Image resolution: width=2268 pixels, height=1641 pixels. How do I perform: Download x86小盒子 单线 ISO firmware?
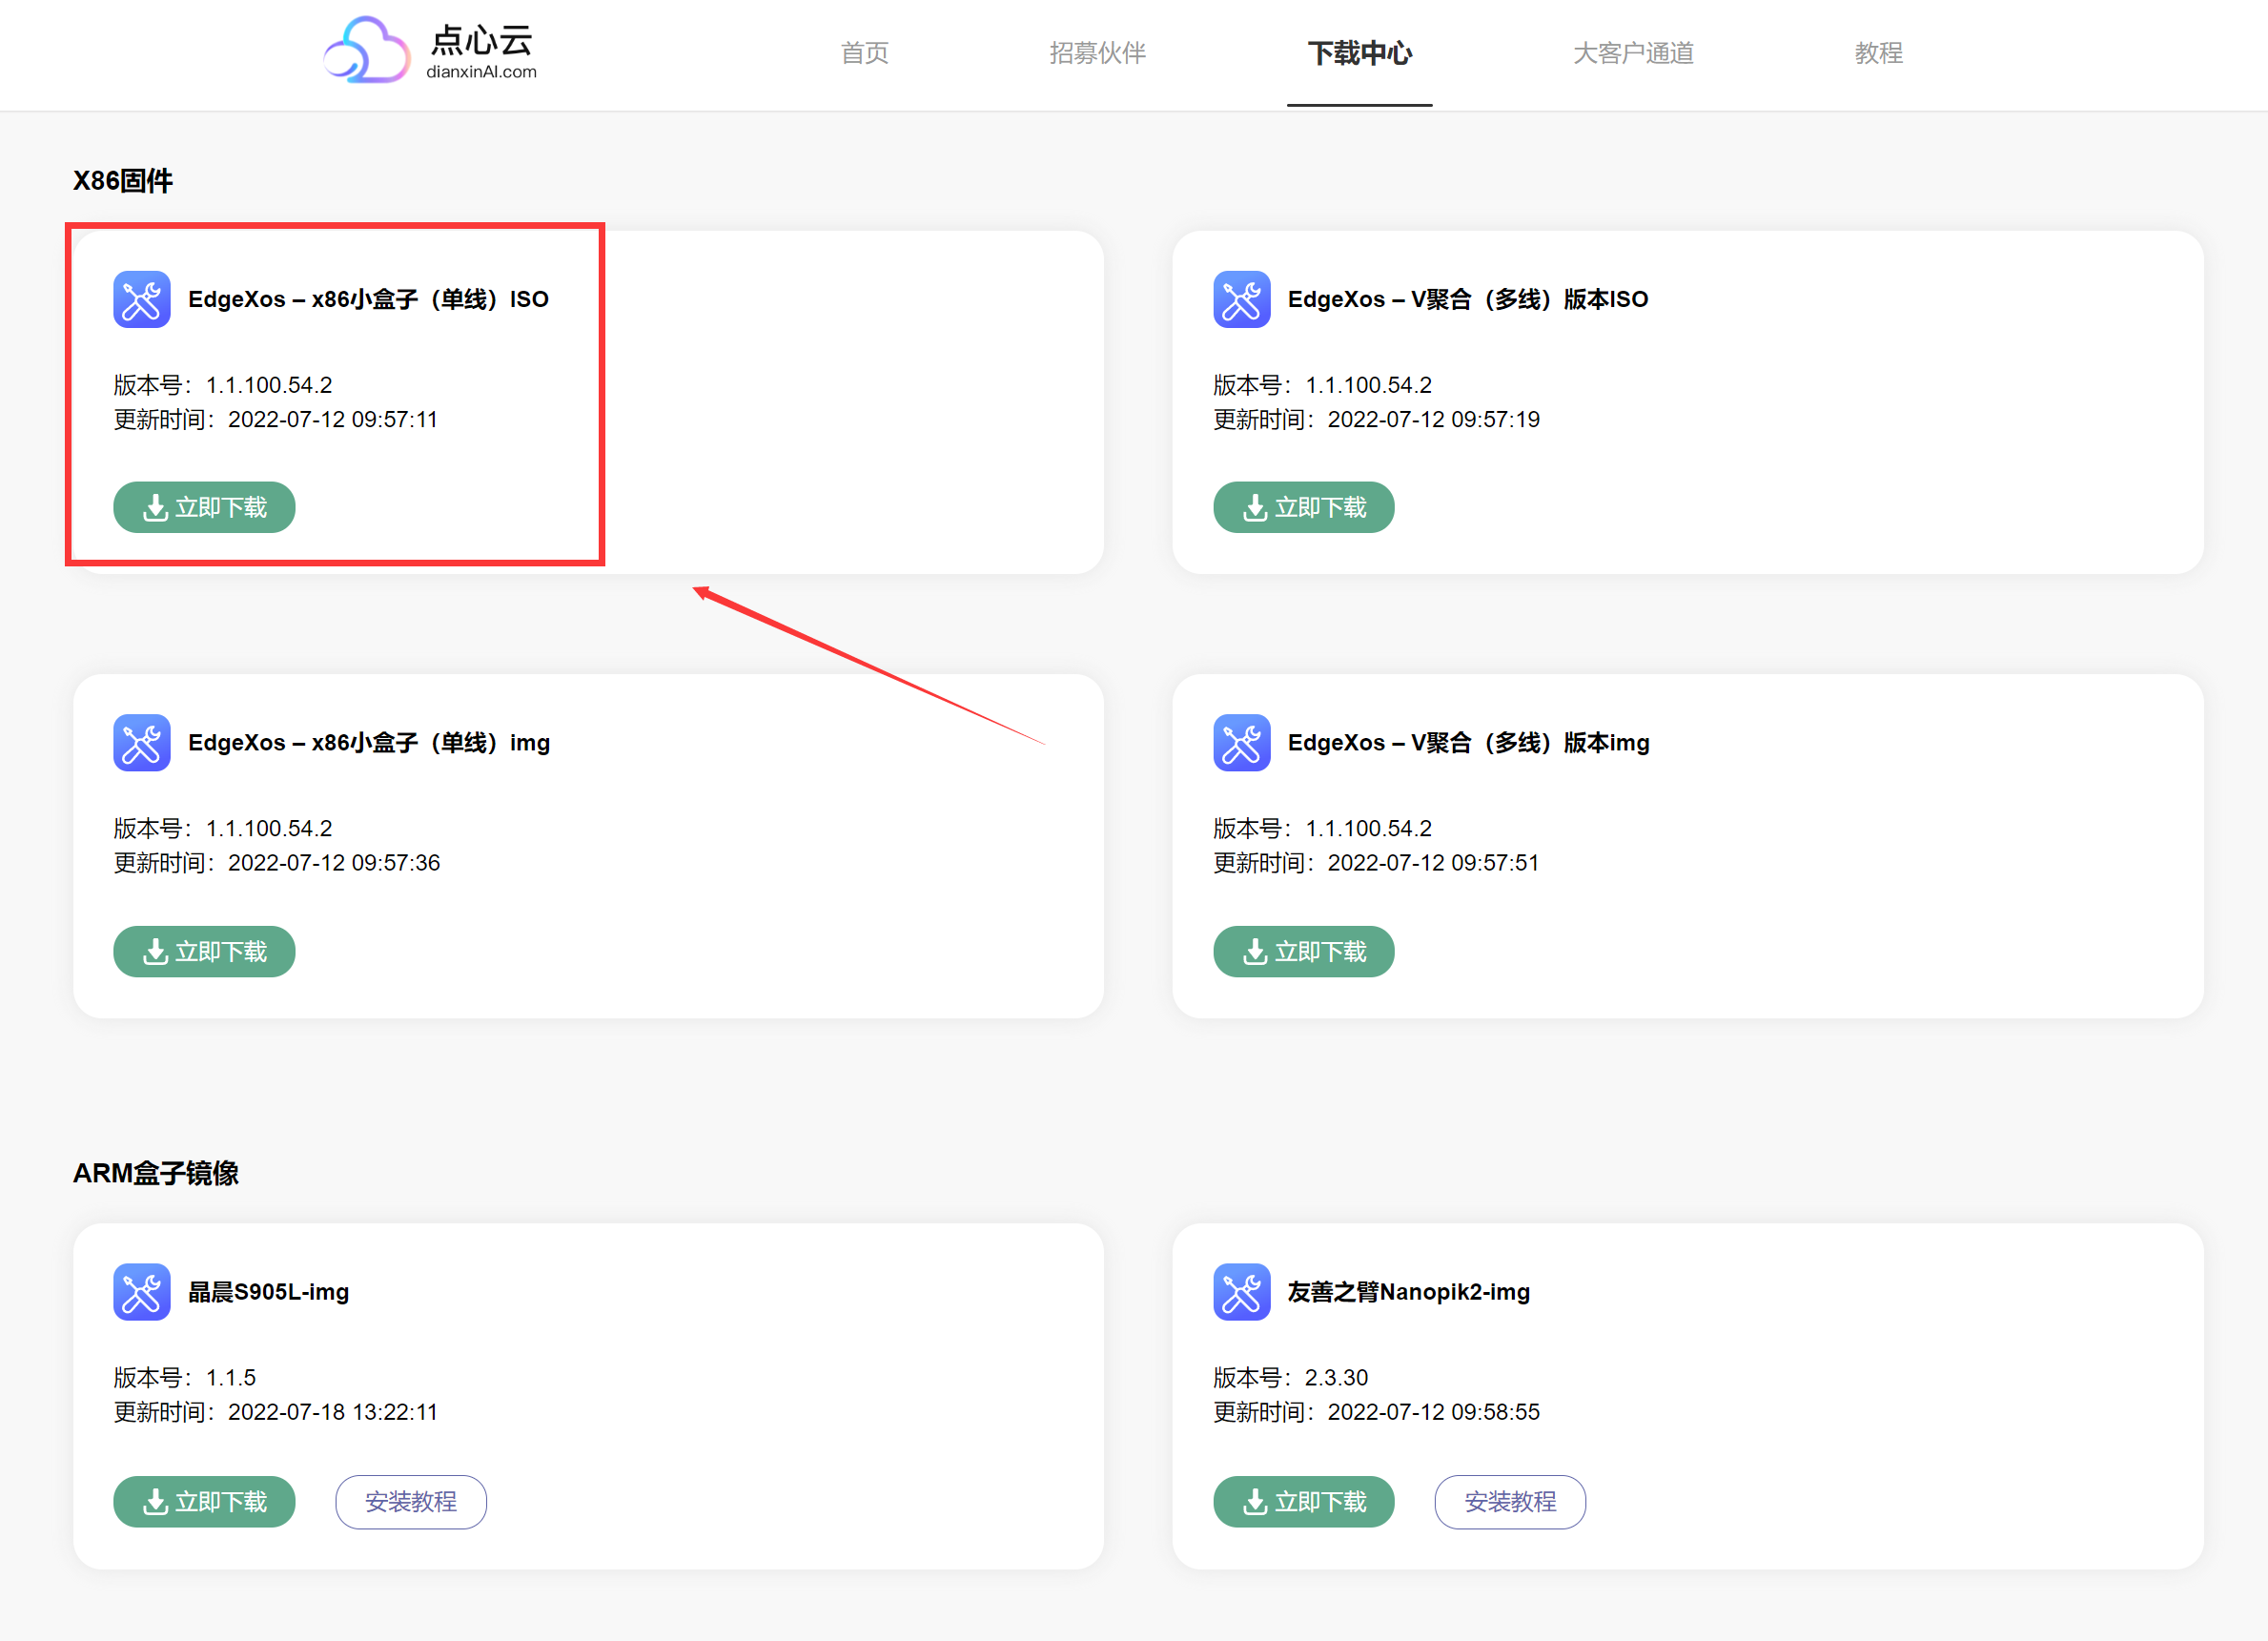click(204, 508)
